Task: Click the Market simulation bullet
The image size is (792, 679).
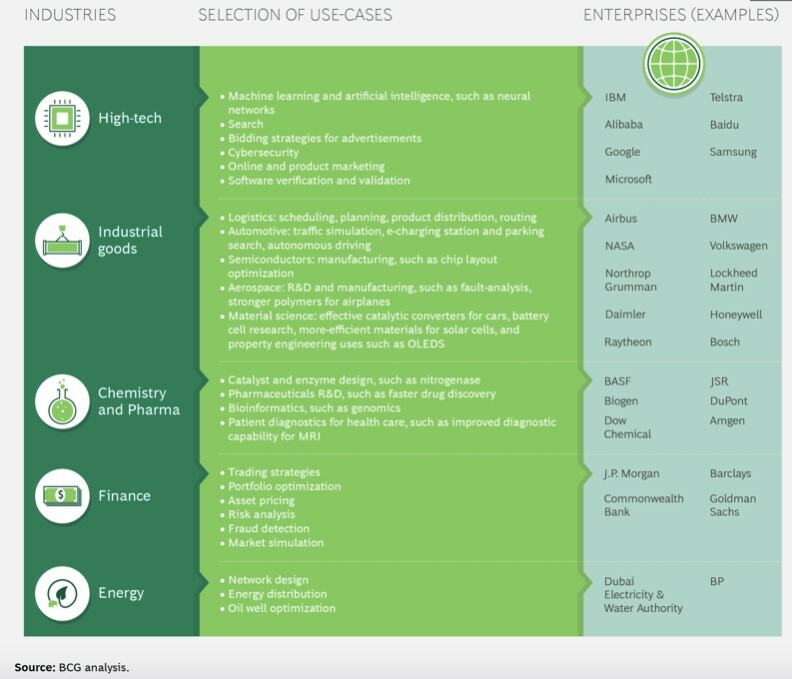Action: coord(272,543)
